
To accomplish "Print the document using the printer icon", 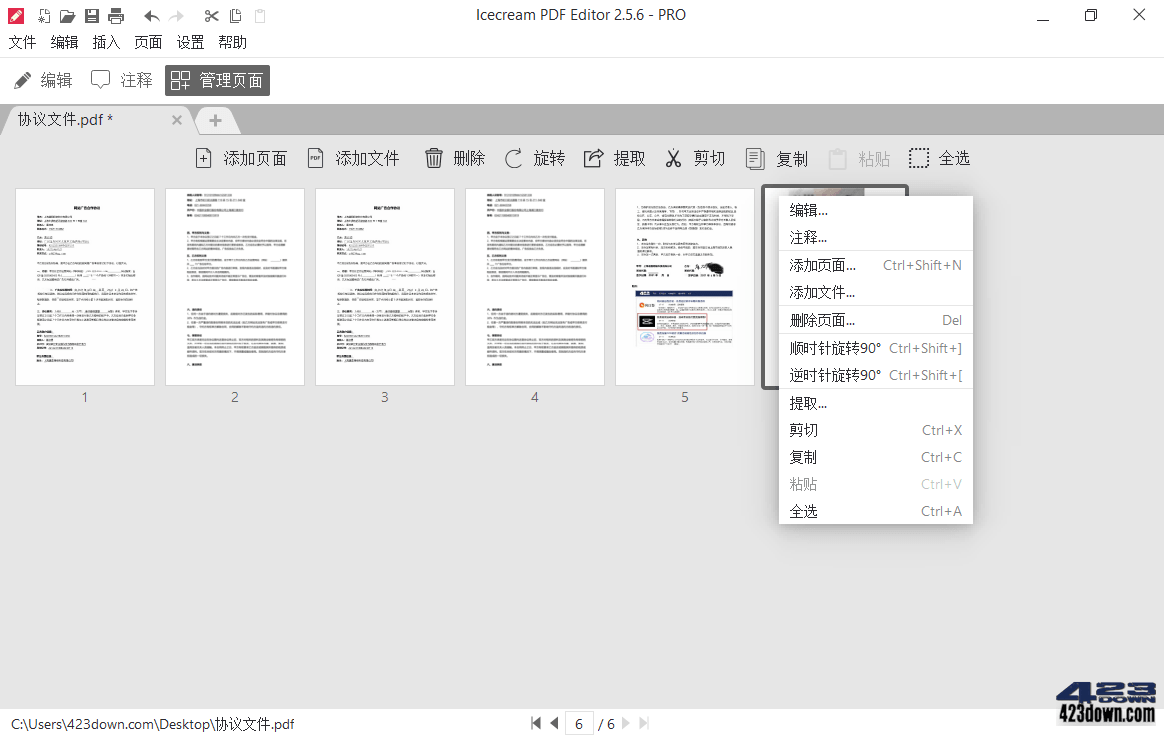I will 117,15.
